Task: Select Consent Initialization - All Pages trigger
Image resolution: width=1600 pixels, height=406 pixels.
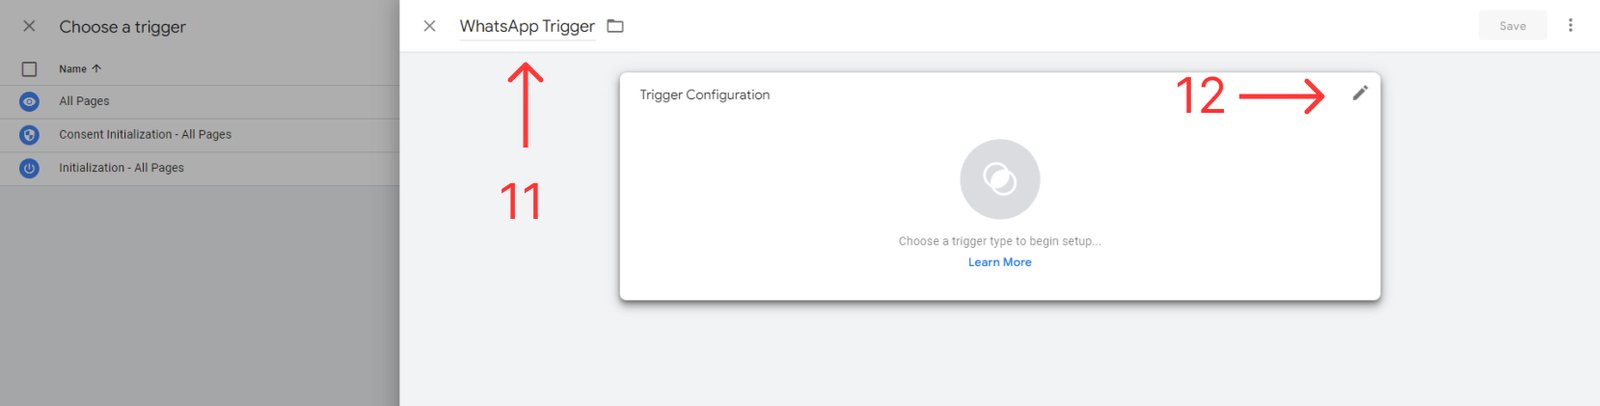Action: [145, 135]
